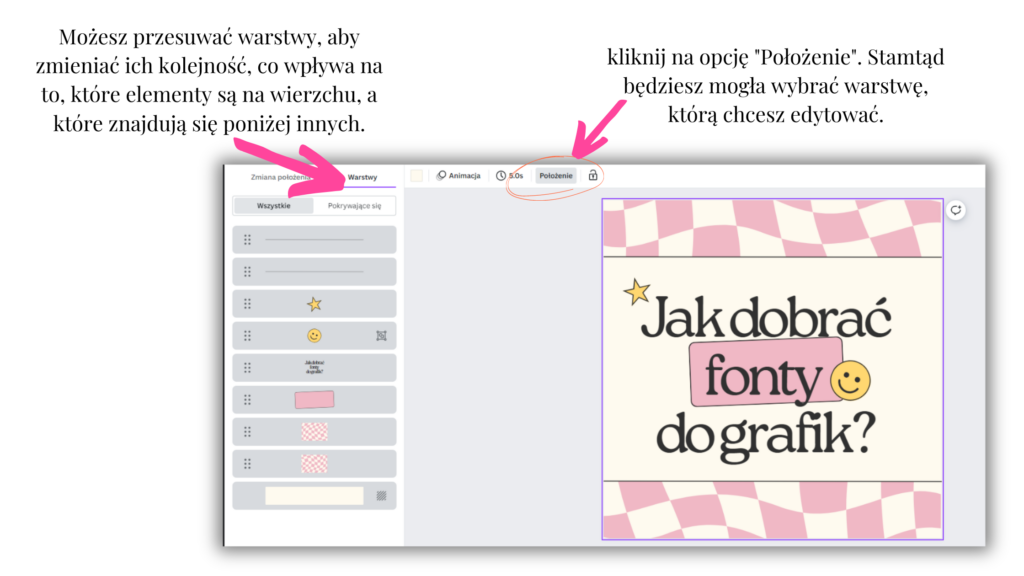Select the text layer thumbnail in layers list
1024x576 pixels.
tap(314, 368)
